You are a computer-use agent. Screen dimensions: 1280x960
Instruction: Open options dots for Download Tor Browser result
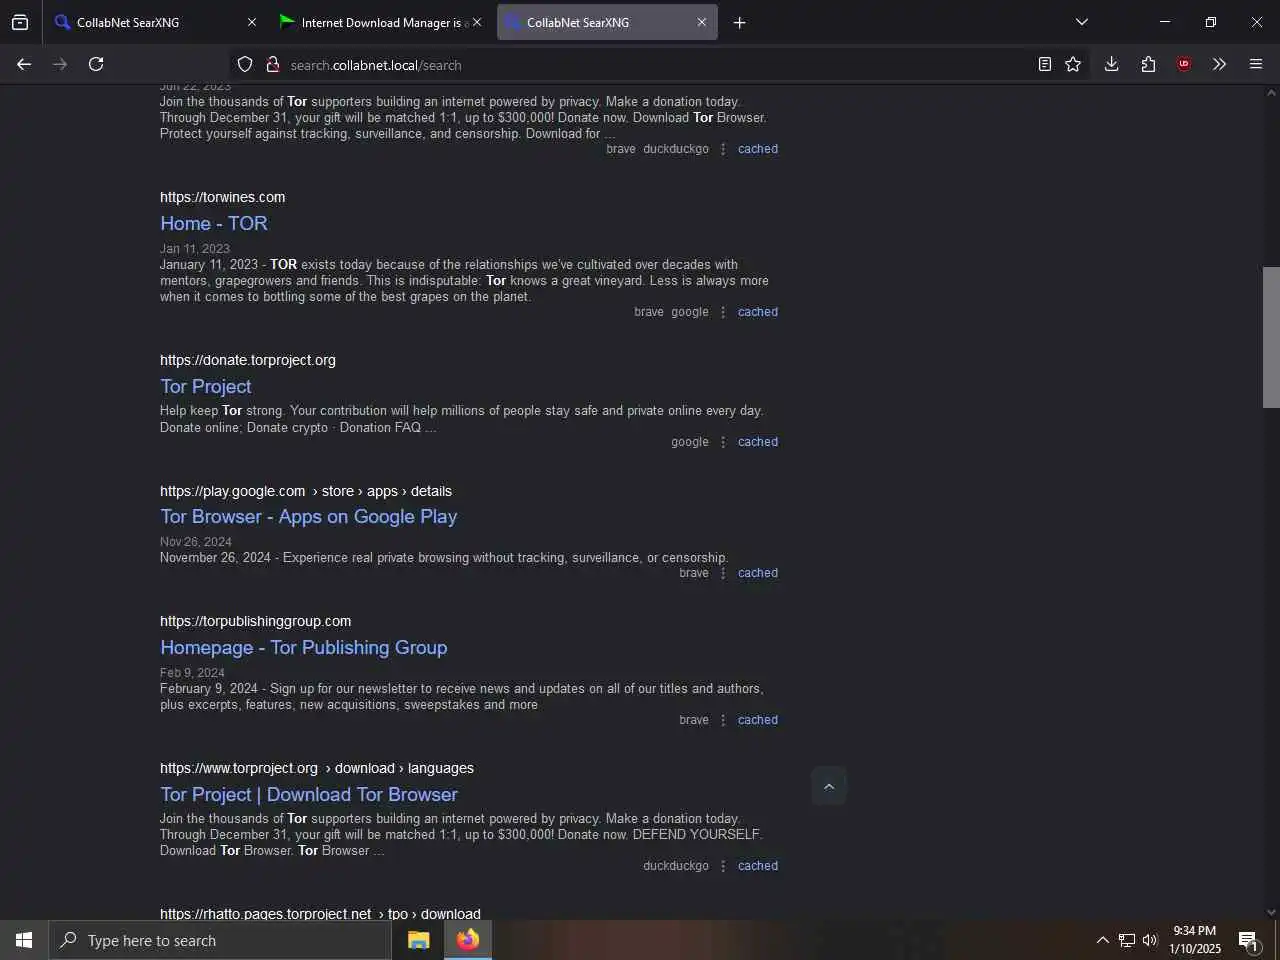point(723,866)
